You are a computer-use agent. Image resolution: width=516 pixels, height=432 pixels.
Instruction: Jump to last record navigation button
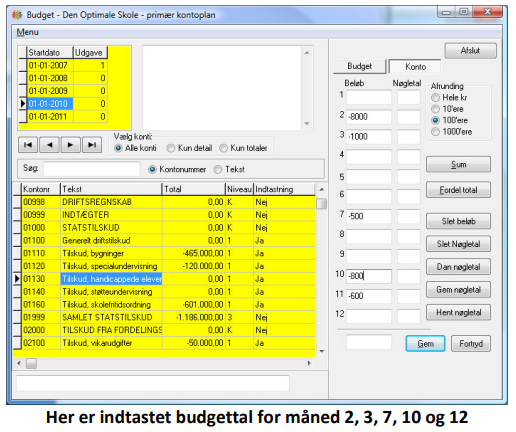click(x=92, y=145)
